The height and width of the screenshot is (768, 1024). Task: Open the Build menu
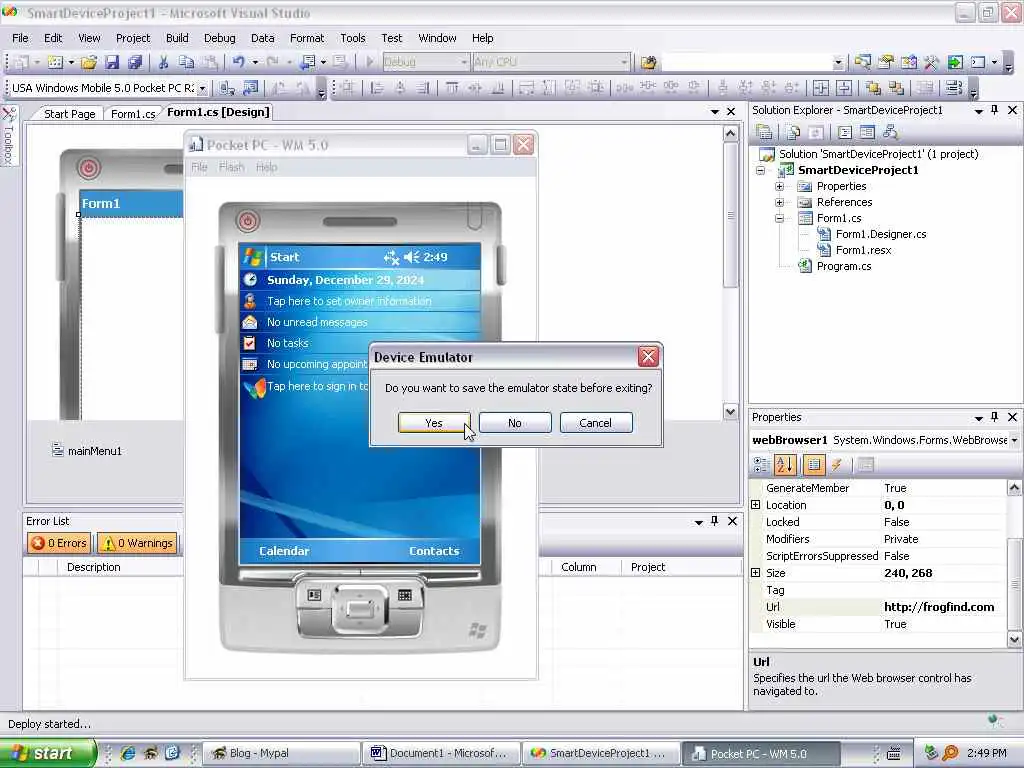click(177, 38)
